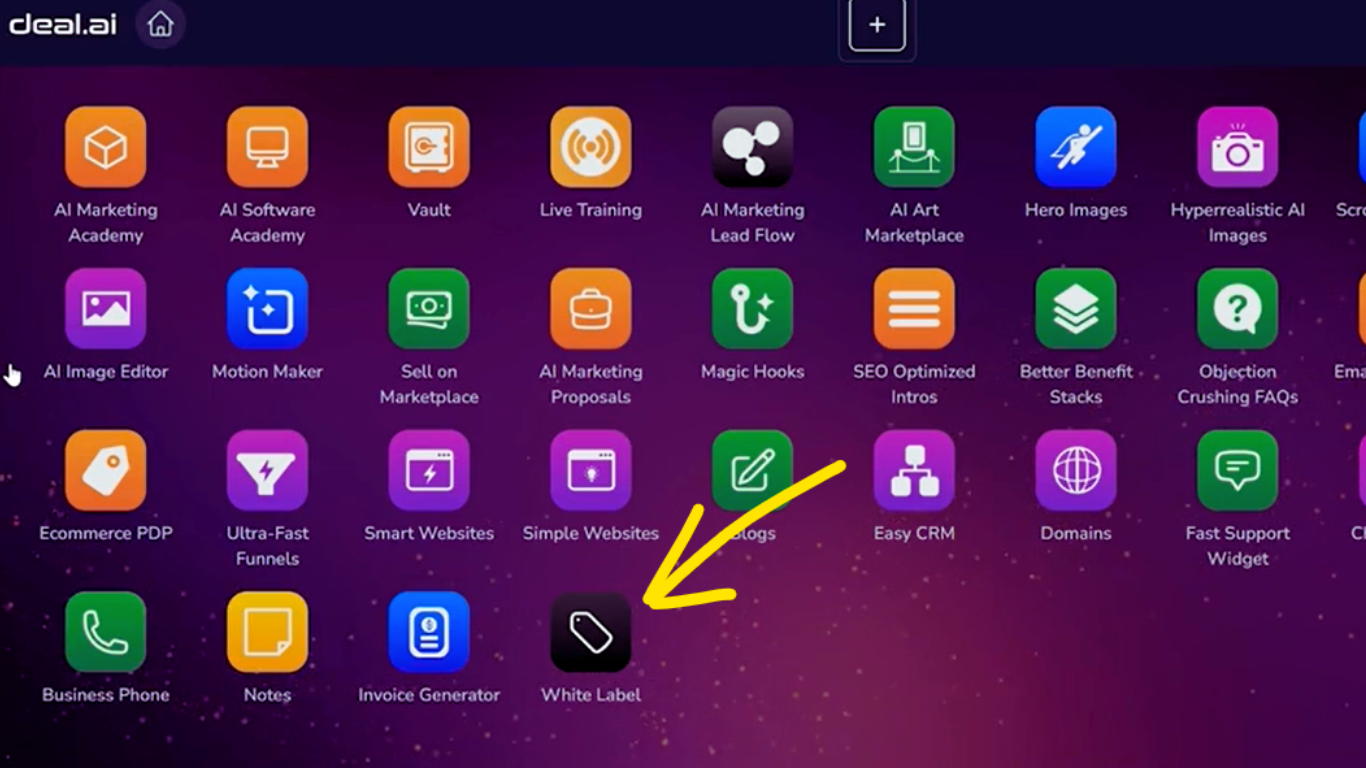Launch the Notes app

(x=267, y=632)
